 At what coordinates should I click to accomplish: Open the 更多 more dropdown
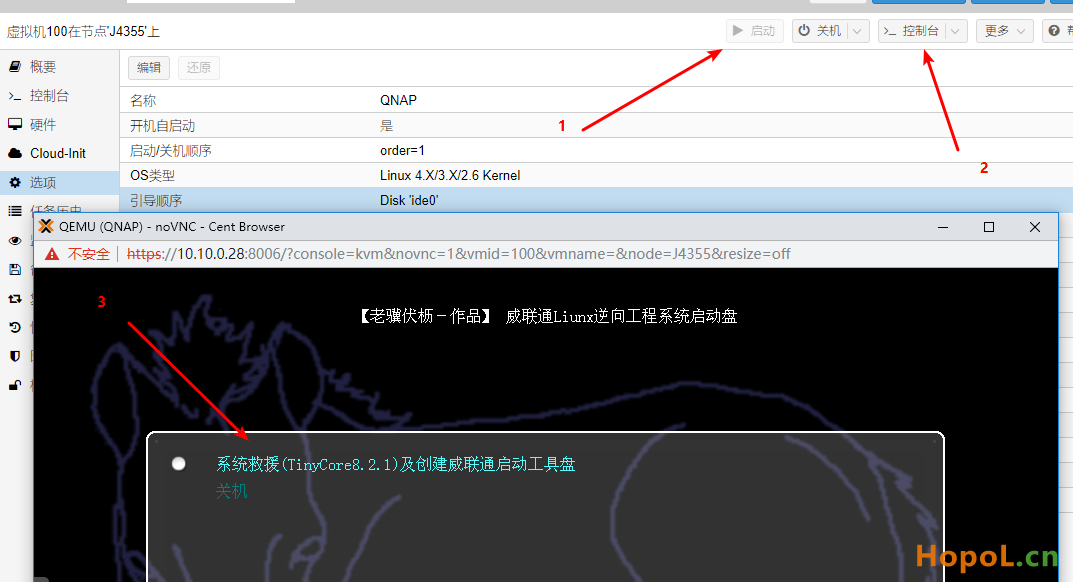click(1005, 31)
